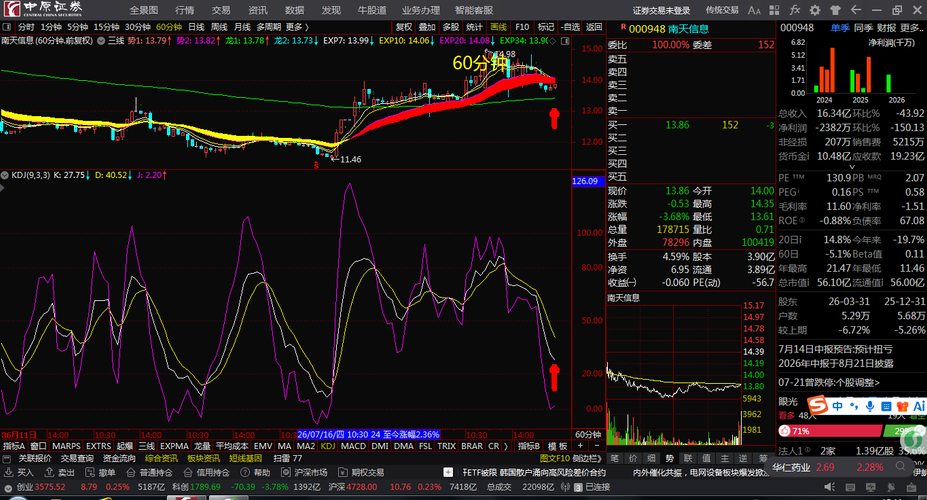Open 信用持仓 credit holdings
This screenshot has width=927, height=500.
coord(206,472)
